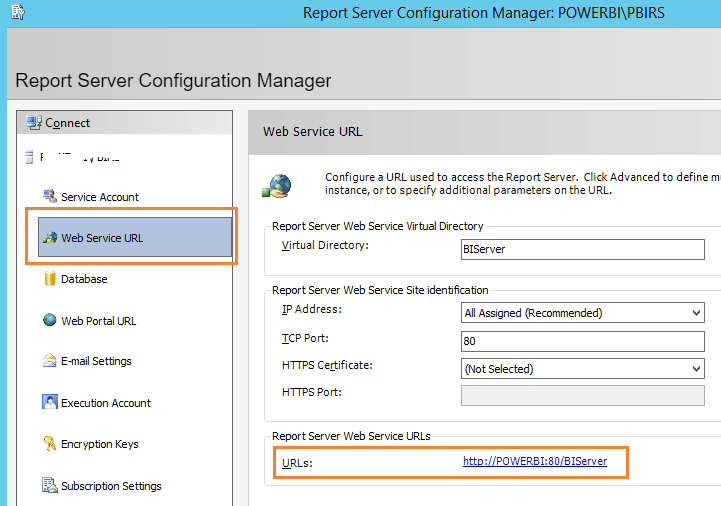Click the Connect icon in the sidebar
721x506 pixels.
pos(34,123)
